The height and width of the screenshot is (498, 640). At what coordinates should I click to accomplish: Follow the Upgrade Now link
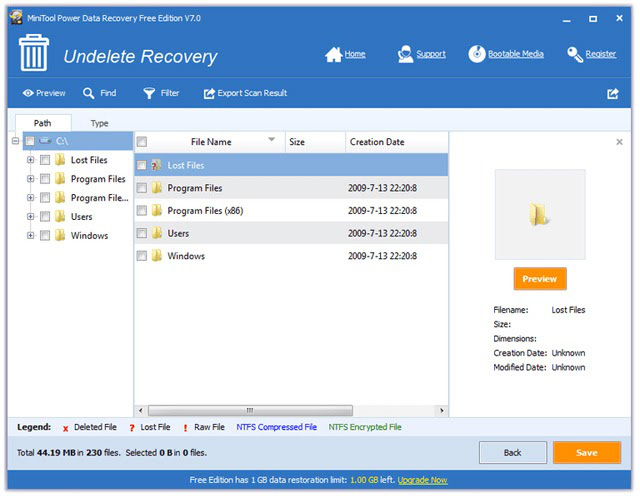(422, 480)
